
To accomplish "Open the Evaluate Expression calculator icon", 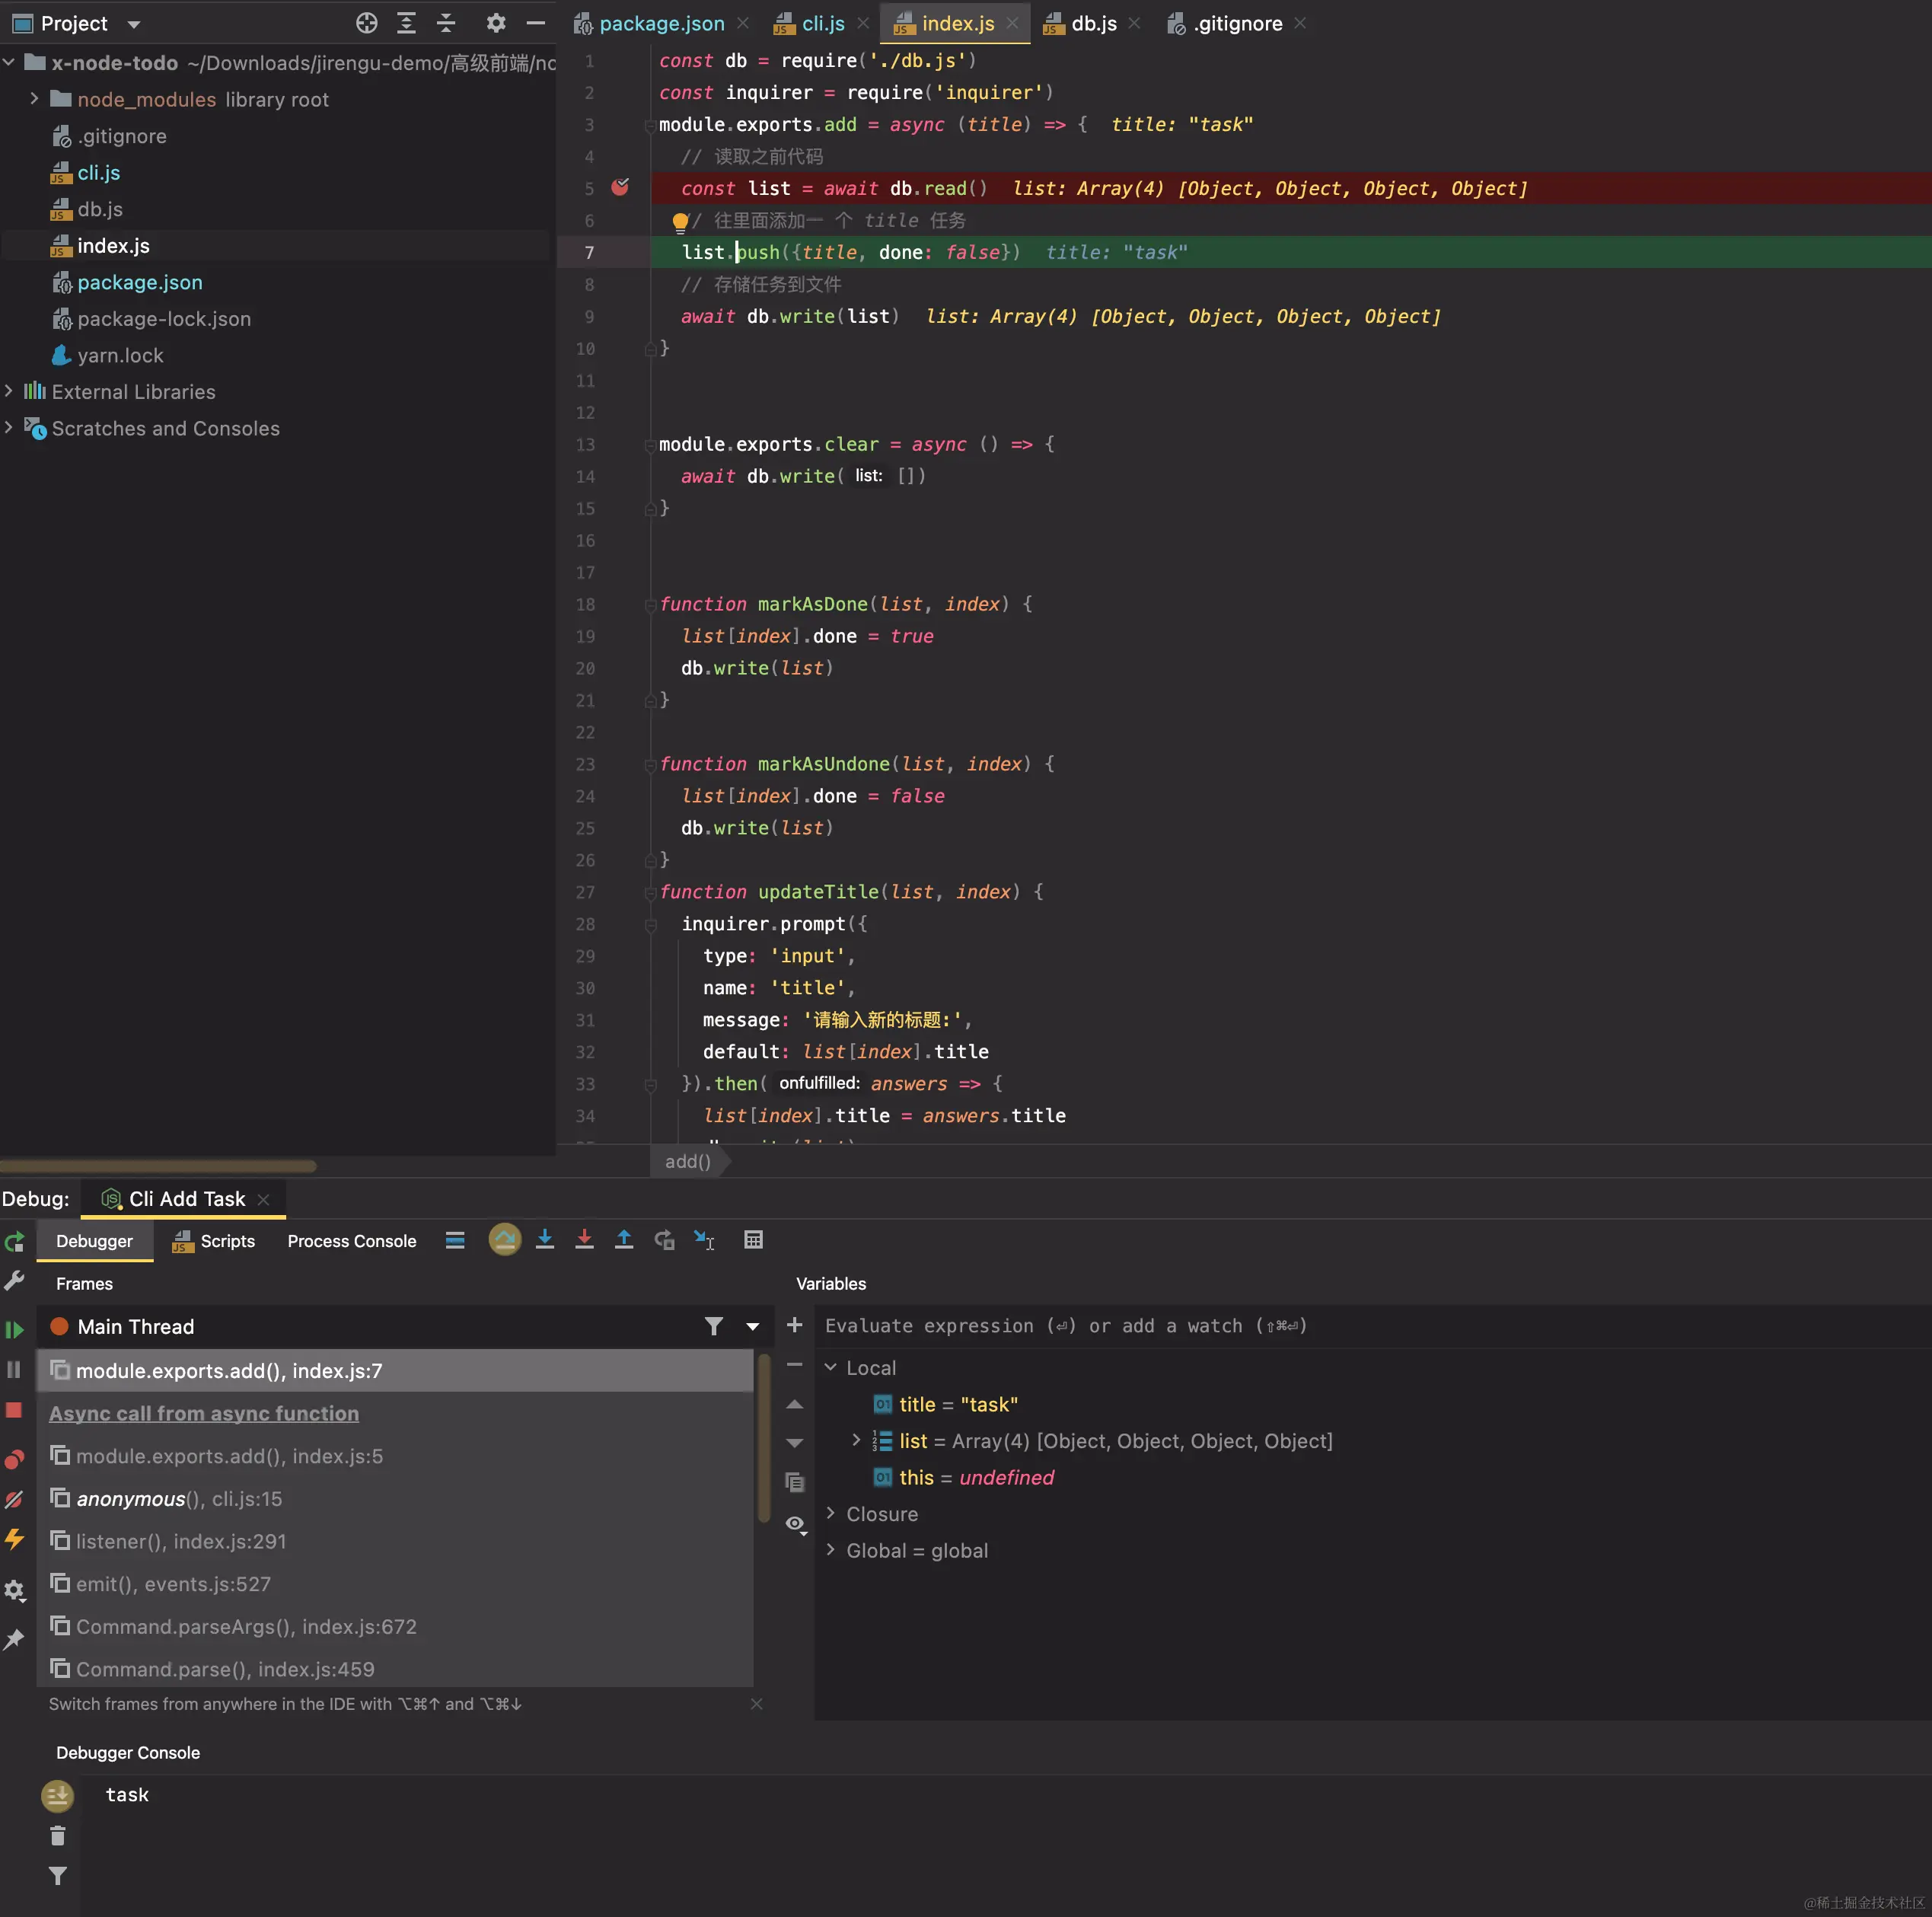I will [x=754, y=1240].
